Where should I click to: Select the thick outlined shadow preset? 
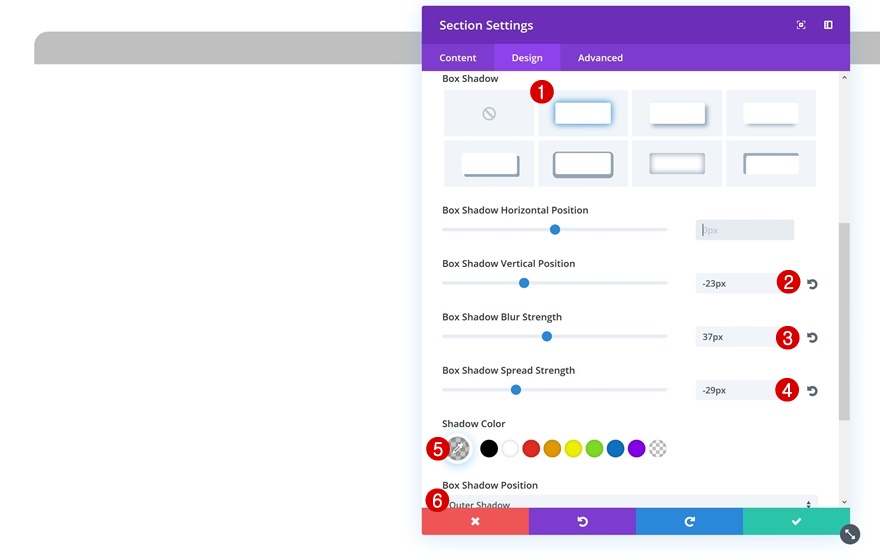(x=583, y=164)
